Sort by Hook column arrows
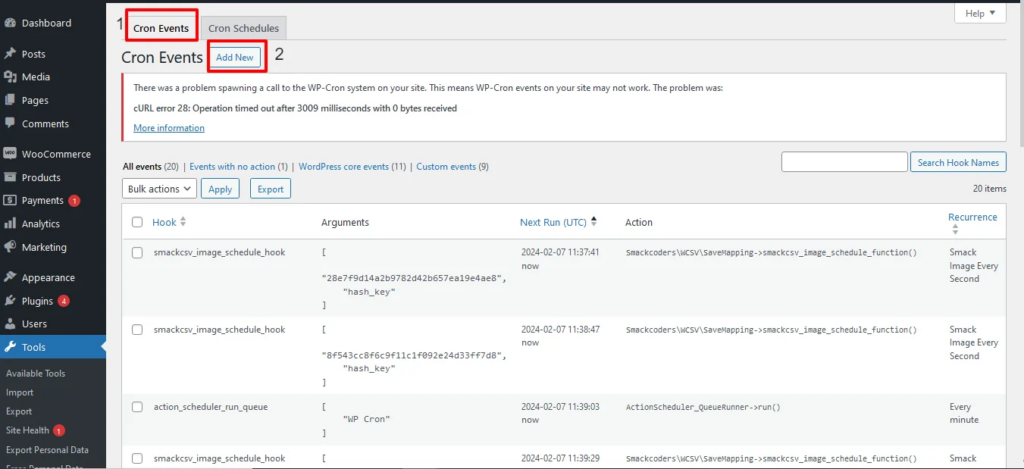 [x=183, y=222]
